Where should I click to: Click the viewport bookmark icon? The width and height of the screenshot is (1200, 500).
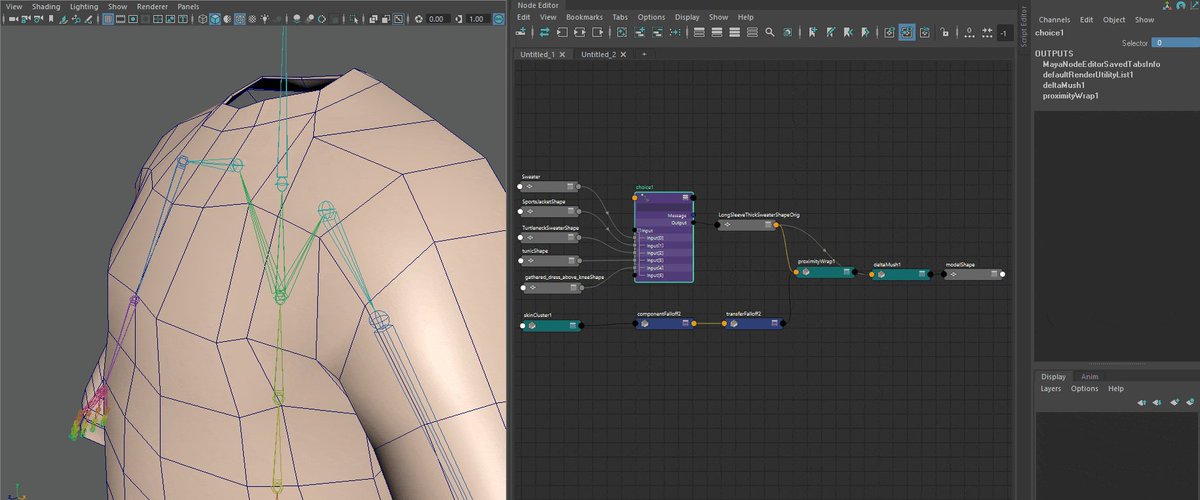(51, 19)
